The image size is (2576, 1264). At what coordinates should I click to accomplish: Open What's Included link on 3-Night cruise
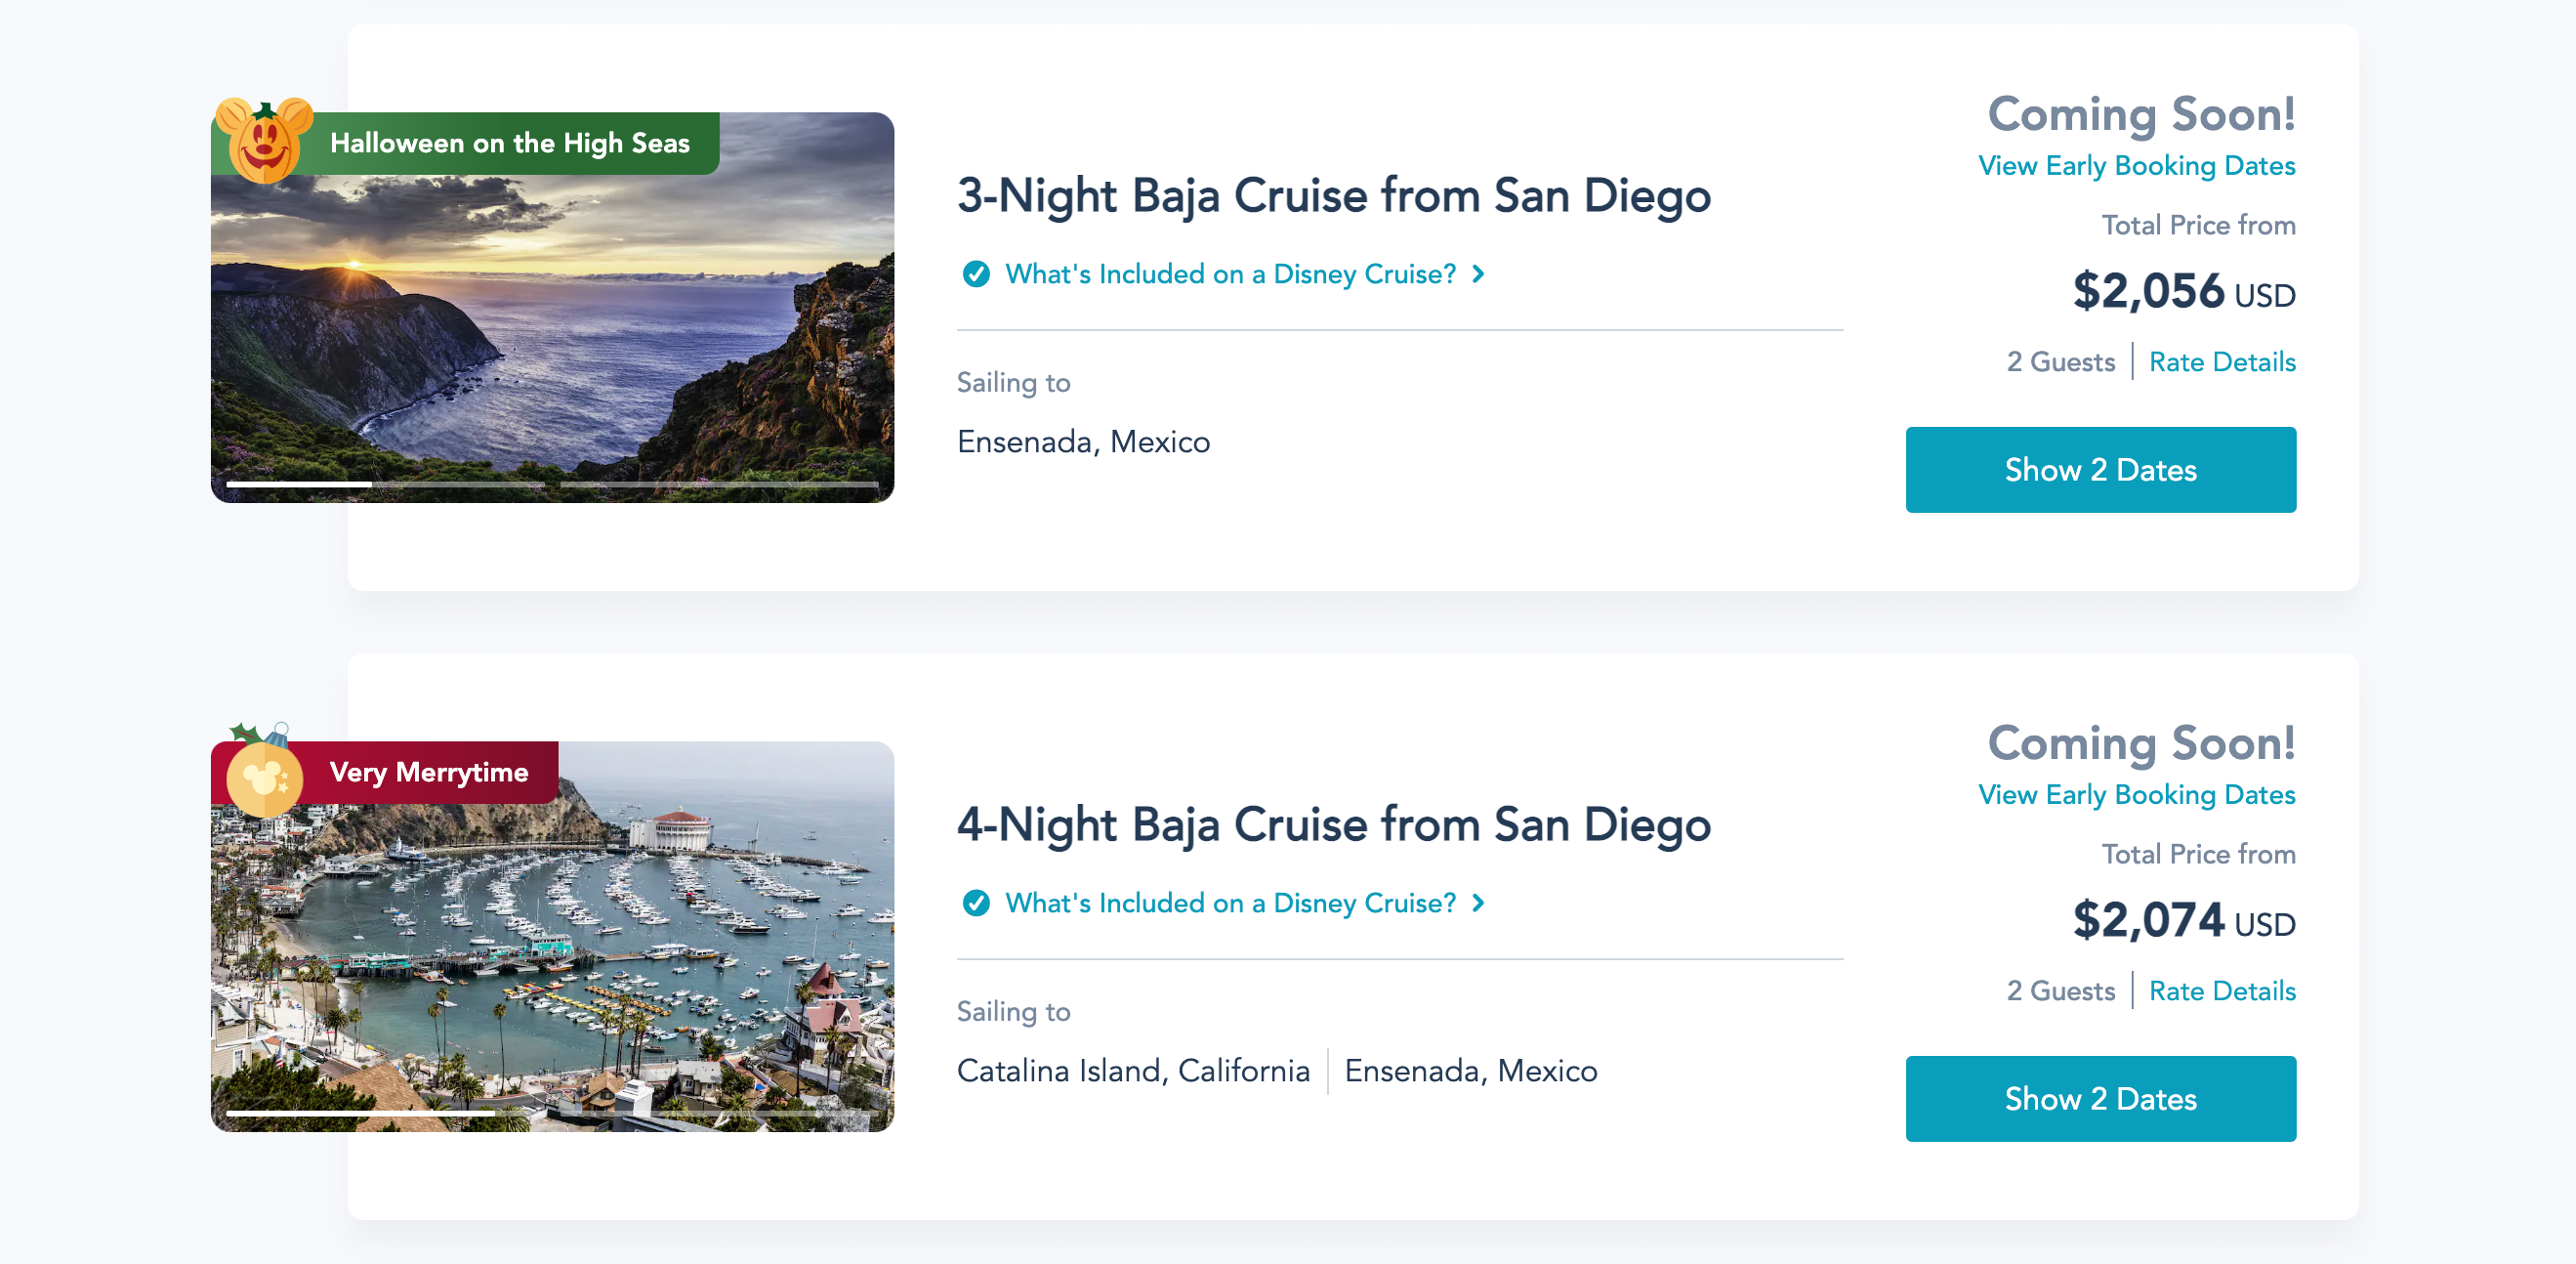tap(1230, 274)
